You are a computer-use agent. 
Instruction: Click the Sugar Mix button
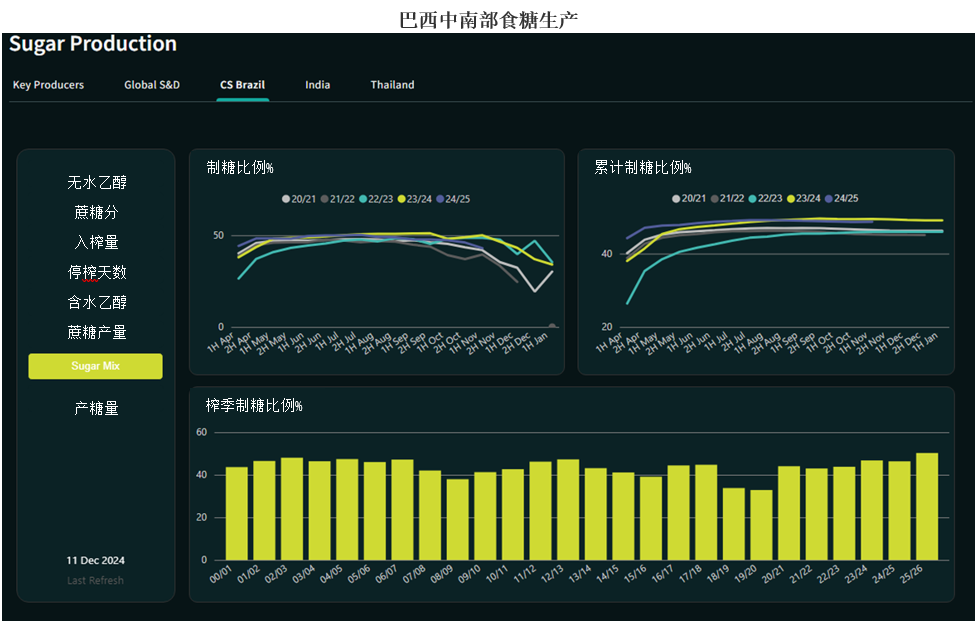[x=96, y=366]
